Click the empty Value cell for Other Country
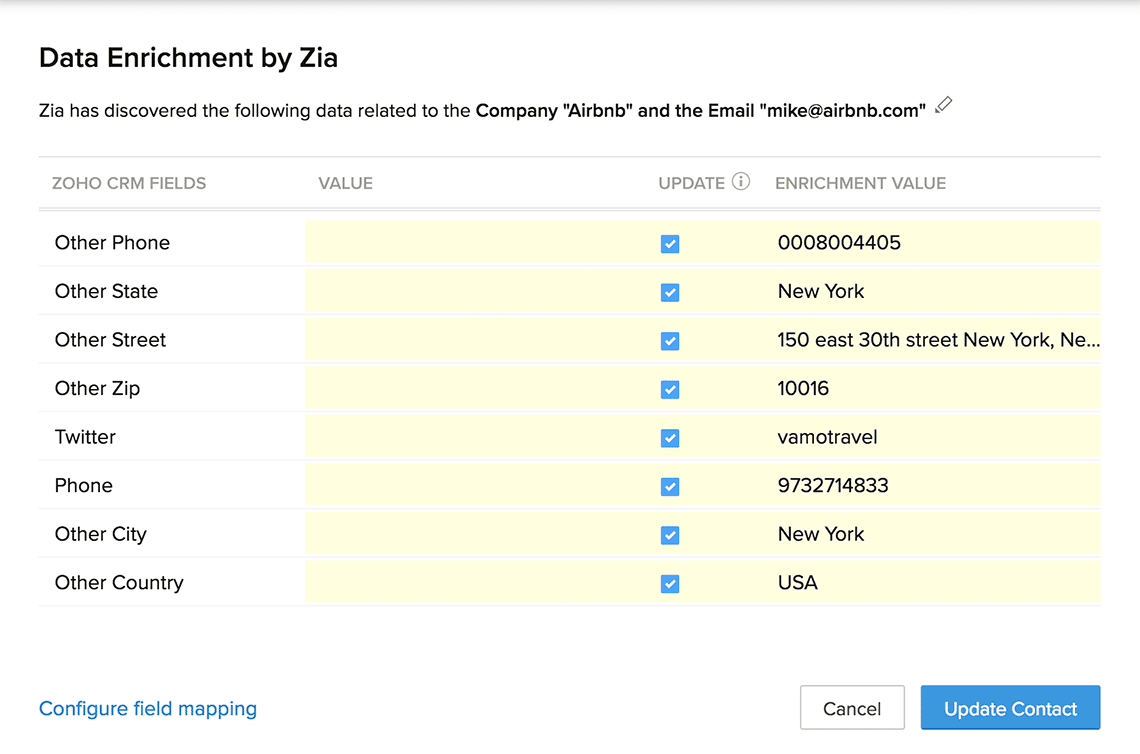 pyautogui.click(x=476, y=583)
